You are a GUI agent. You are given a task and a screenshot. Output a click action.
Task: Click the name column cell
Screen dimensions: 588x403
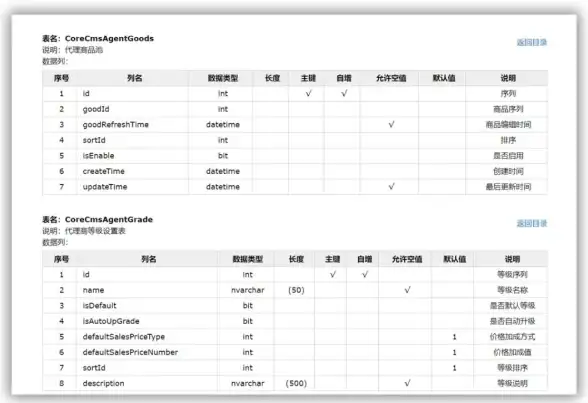tap(93, 290)
